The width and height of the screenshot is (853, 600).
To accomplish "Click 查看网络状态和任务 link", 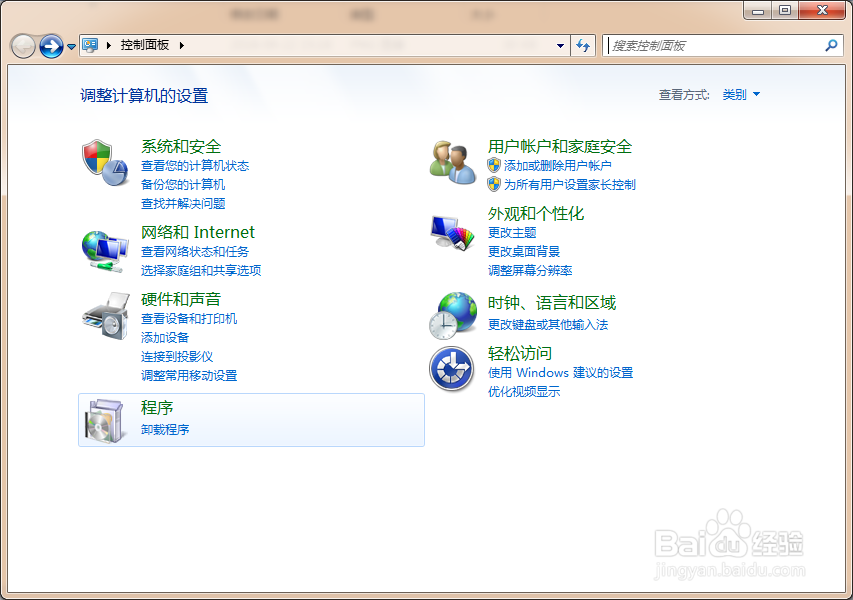I will pyautogui.click(x=195, y=252).
